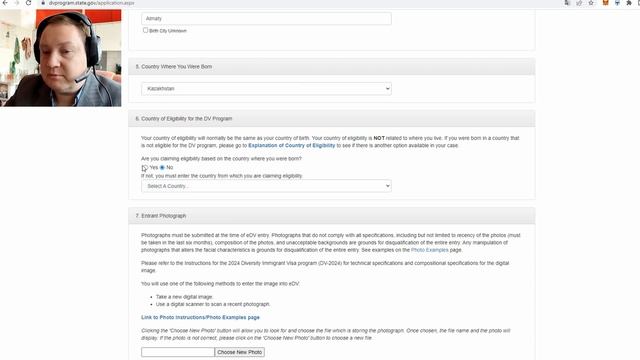Click the Almaty birth city field
Screen dimensions: 640x360
coord(266,18)
